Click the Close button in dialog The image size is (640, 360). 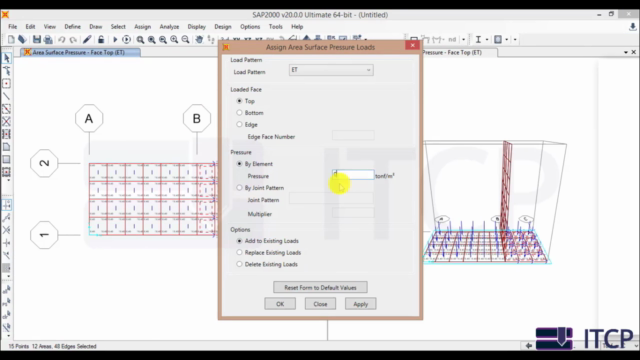coord(320,304)
